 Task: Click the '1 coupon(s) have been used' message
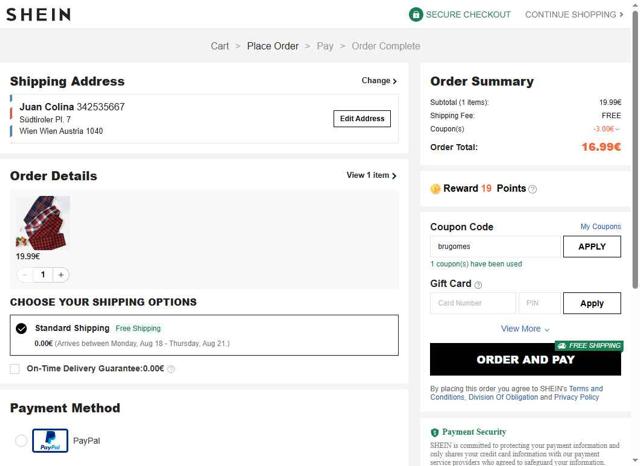click(476, 264)
